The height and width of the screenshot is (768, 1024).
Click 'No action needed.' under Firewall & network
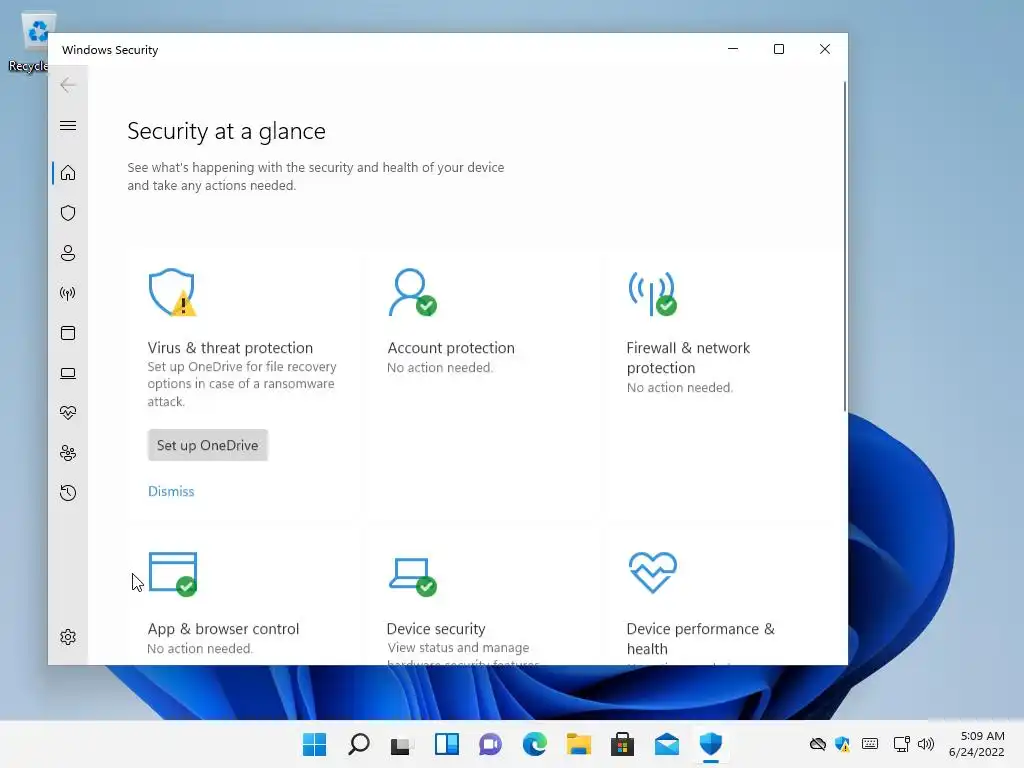click(680, 387)
